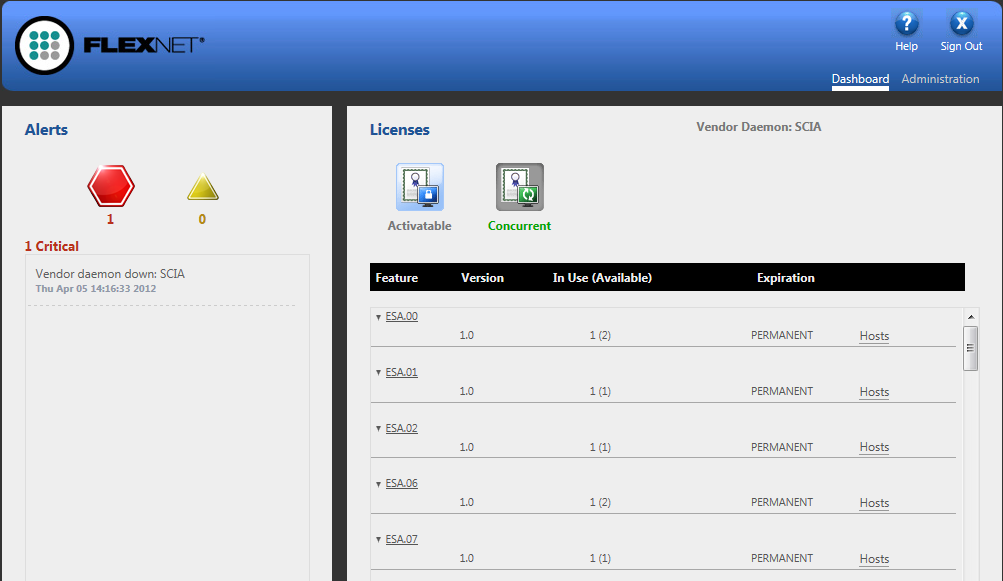Click the ESA.07 PERMANENT expiration
This screenshot has height=581, width=1003.
pyautogui.click(x=782, y=558)
